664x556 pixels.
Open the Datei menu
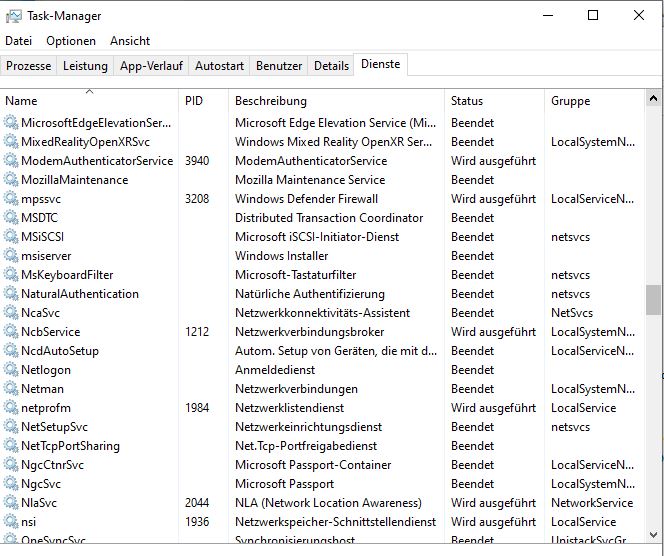click(19, 41)
